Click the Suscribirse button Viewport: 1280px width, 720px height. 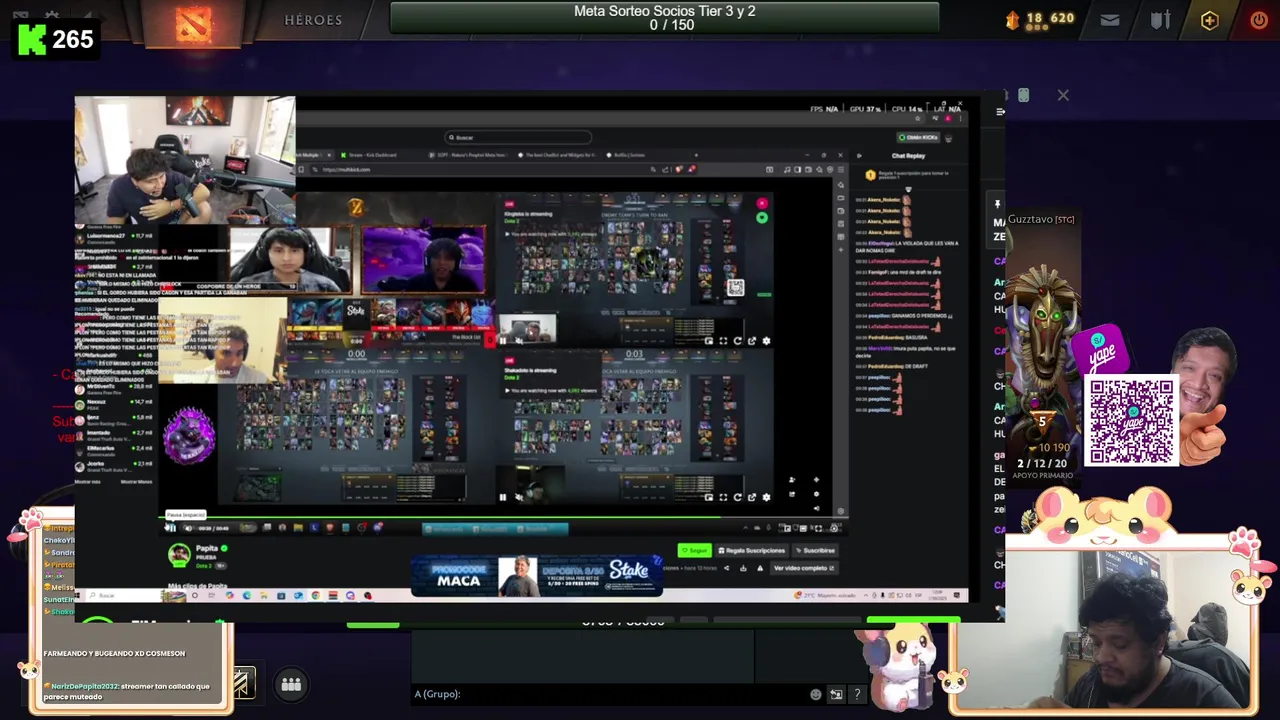(x=816, y=550)
